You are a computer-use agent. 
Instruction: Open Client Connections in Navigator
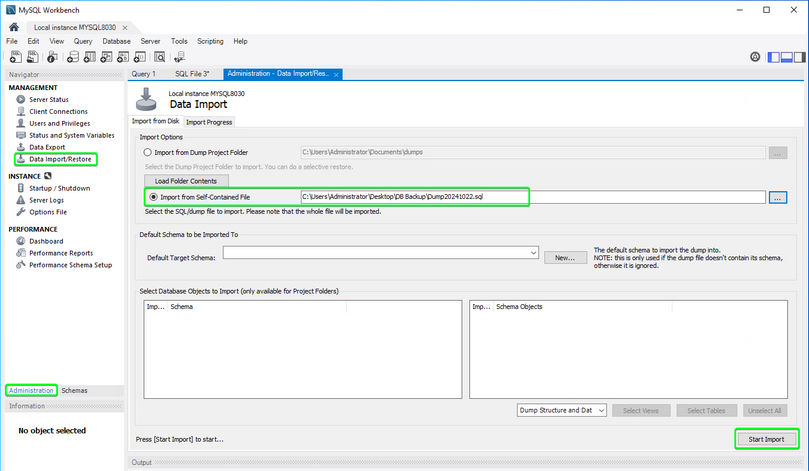(x=58, y=111)
